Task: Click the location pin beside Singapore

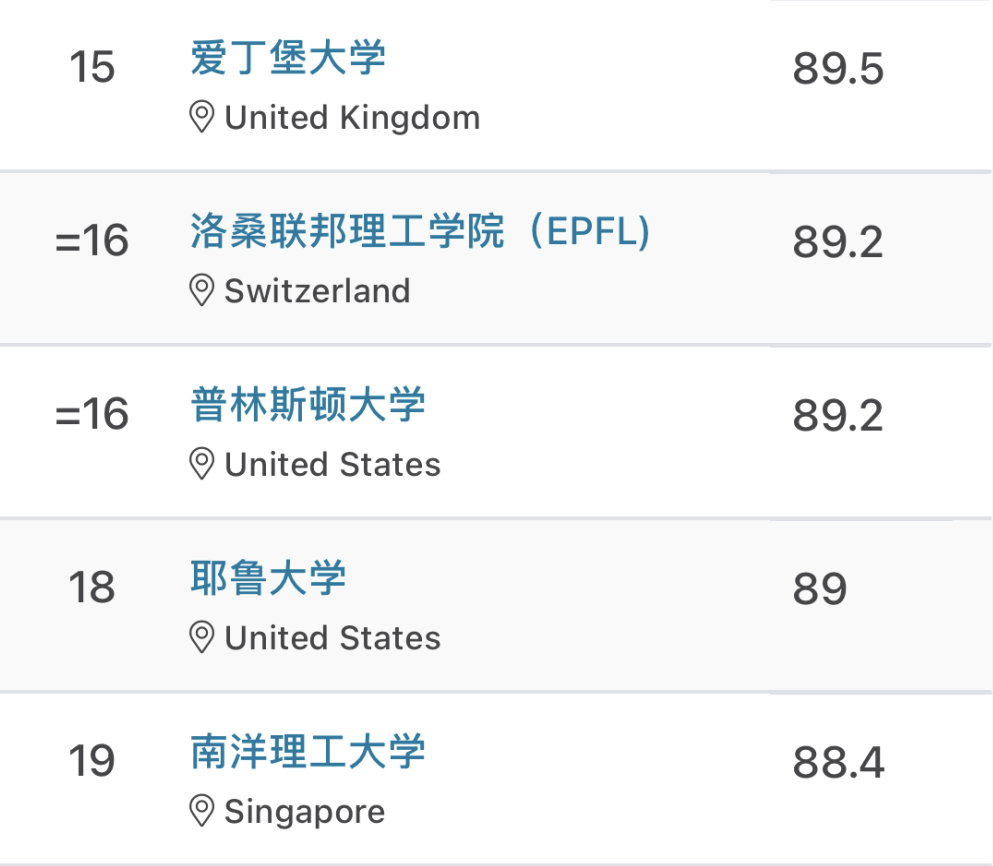Action: point(202,811)
